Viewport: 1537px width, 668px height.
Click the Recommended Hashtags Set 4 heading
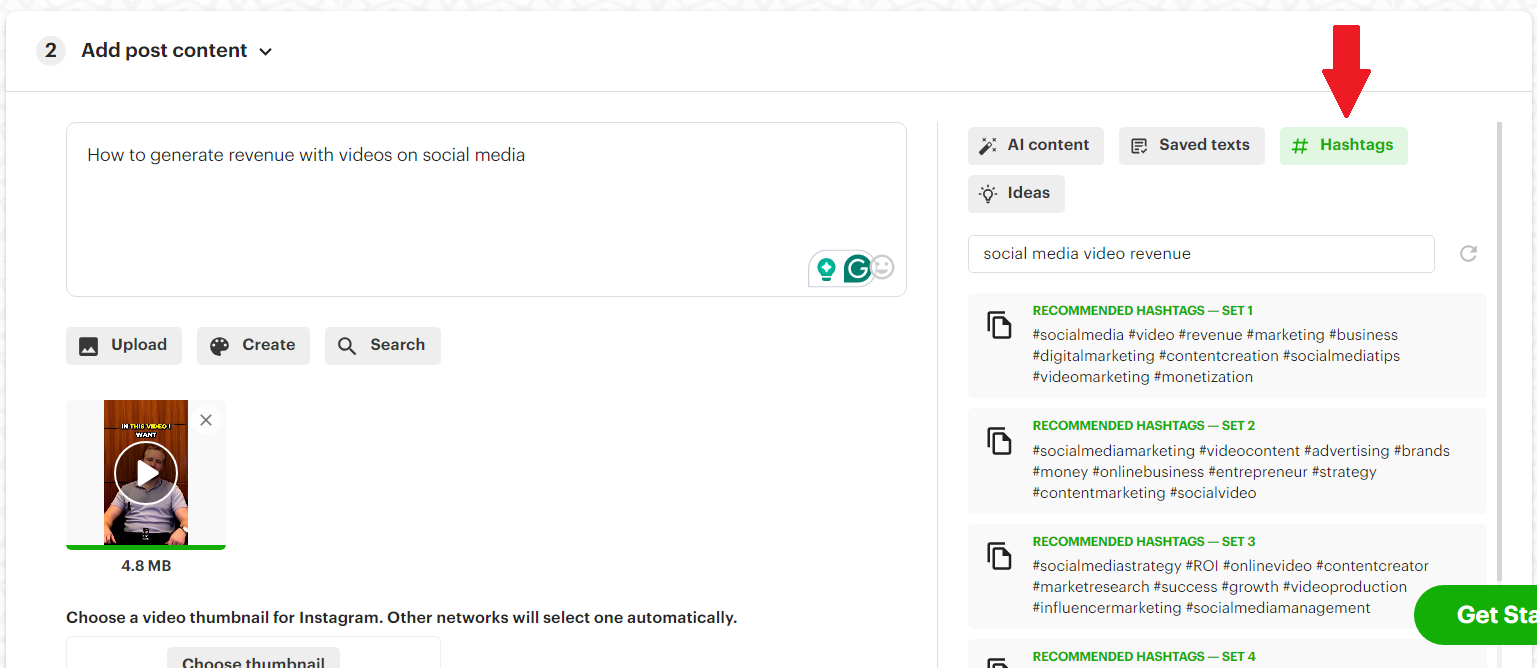tap(1144, 657)
